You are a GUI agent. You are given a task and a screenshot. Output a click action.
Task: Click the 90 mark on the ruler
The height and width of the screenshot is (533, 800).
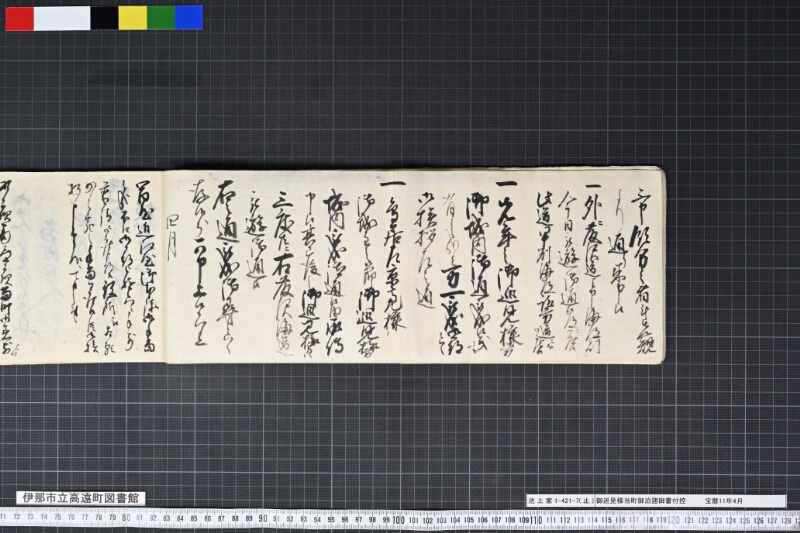[x=262, y=519]
